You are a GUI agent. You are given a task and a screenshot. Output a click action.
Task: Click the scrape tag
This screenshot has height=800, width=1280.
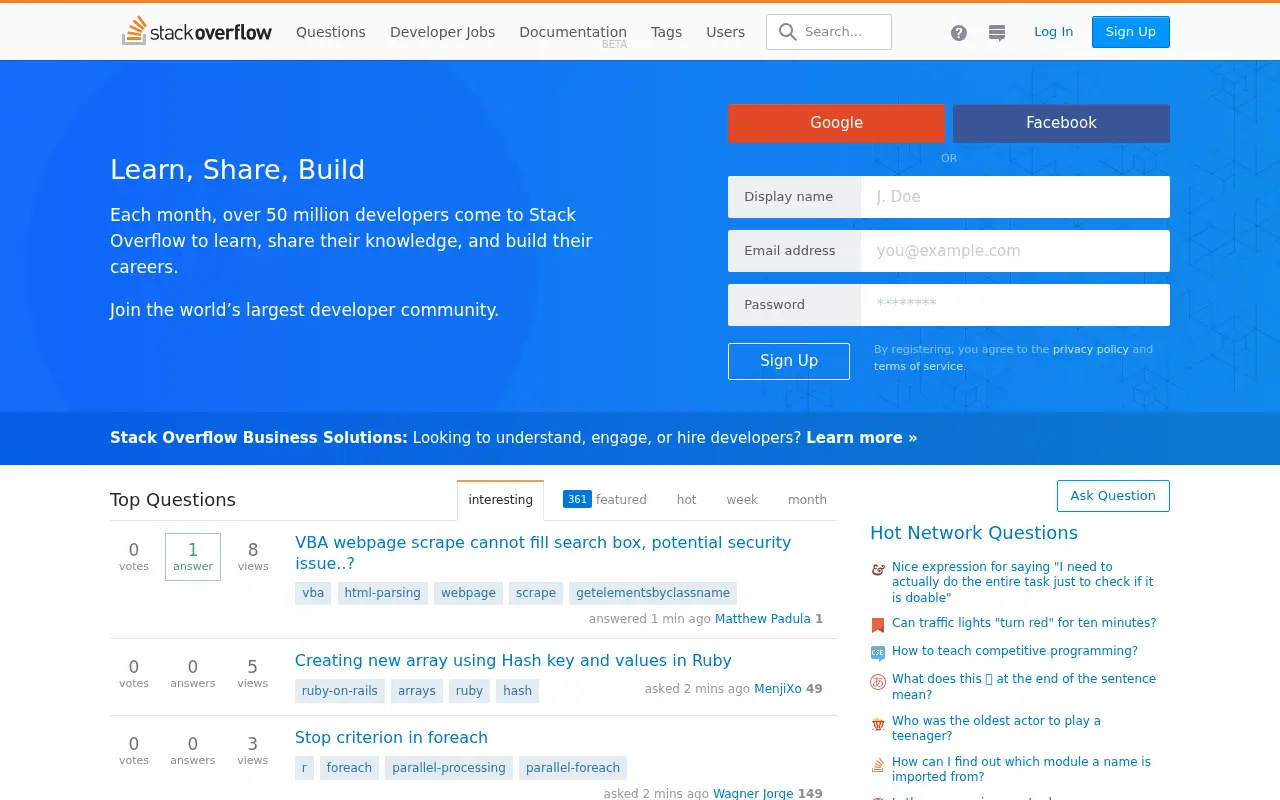(536, 593)
